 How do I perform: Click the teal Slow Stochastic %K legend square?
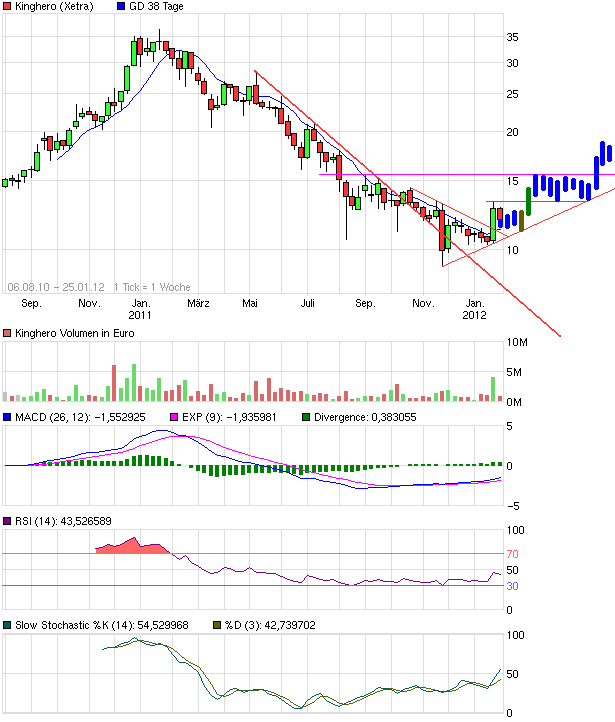tap(7, 625)
